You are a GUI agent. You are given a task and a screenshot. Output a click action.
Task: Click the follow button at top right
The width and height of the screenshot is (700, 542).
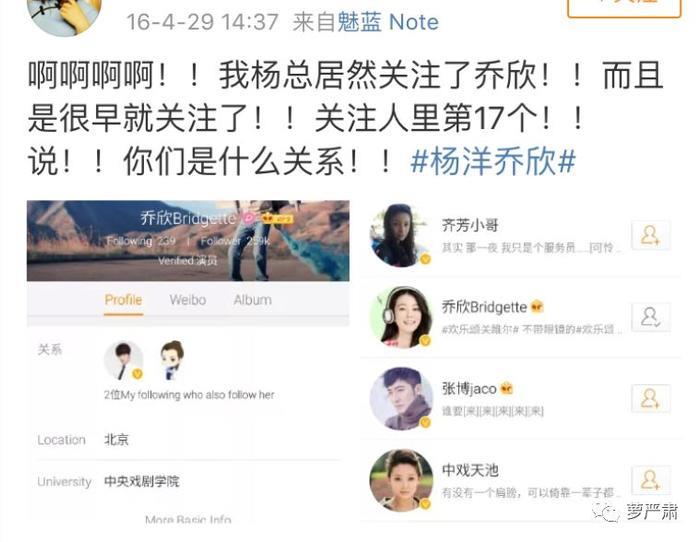tap(624, 7)
